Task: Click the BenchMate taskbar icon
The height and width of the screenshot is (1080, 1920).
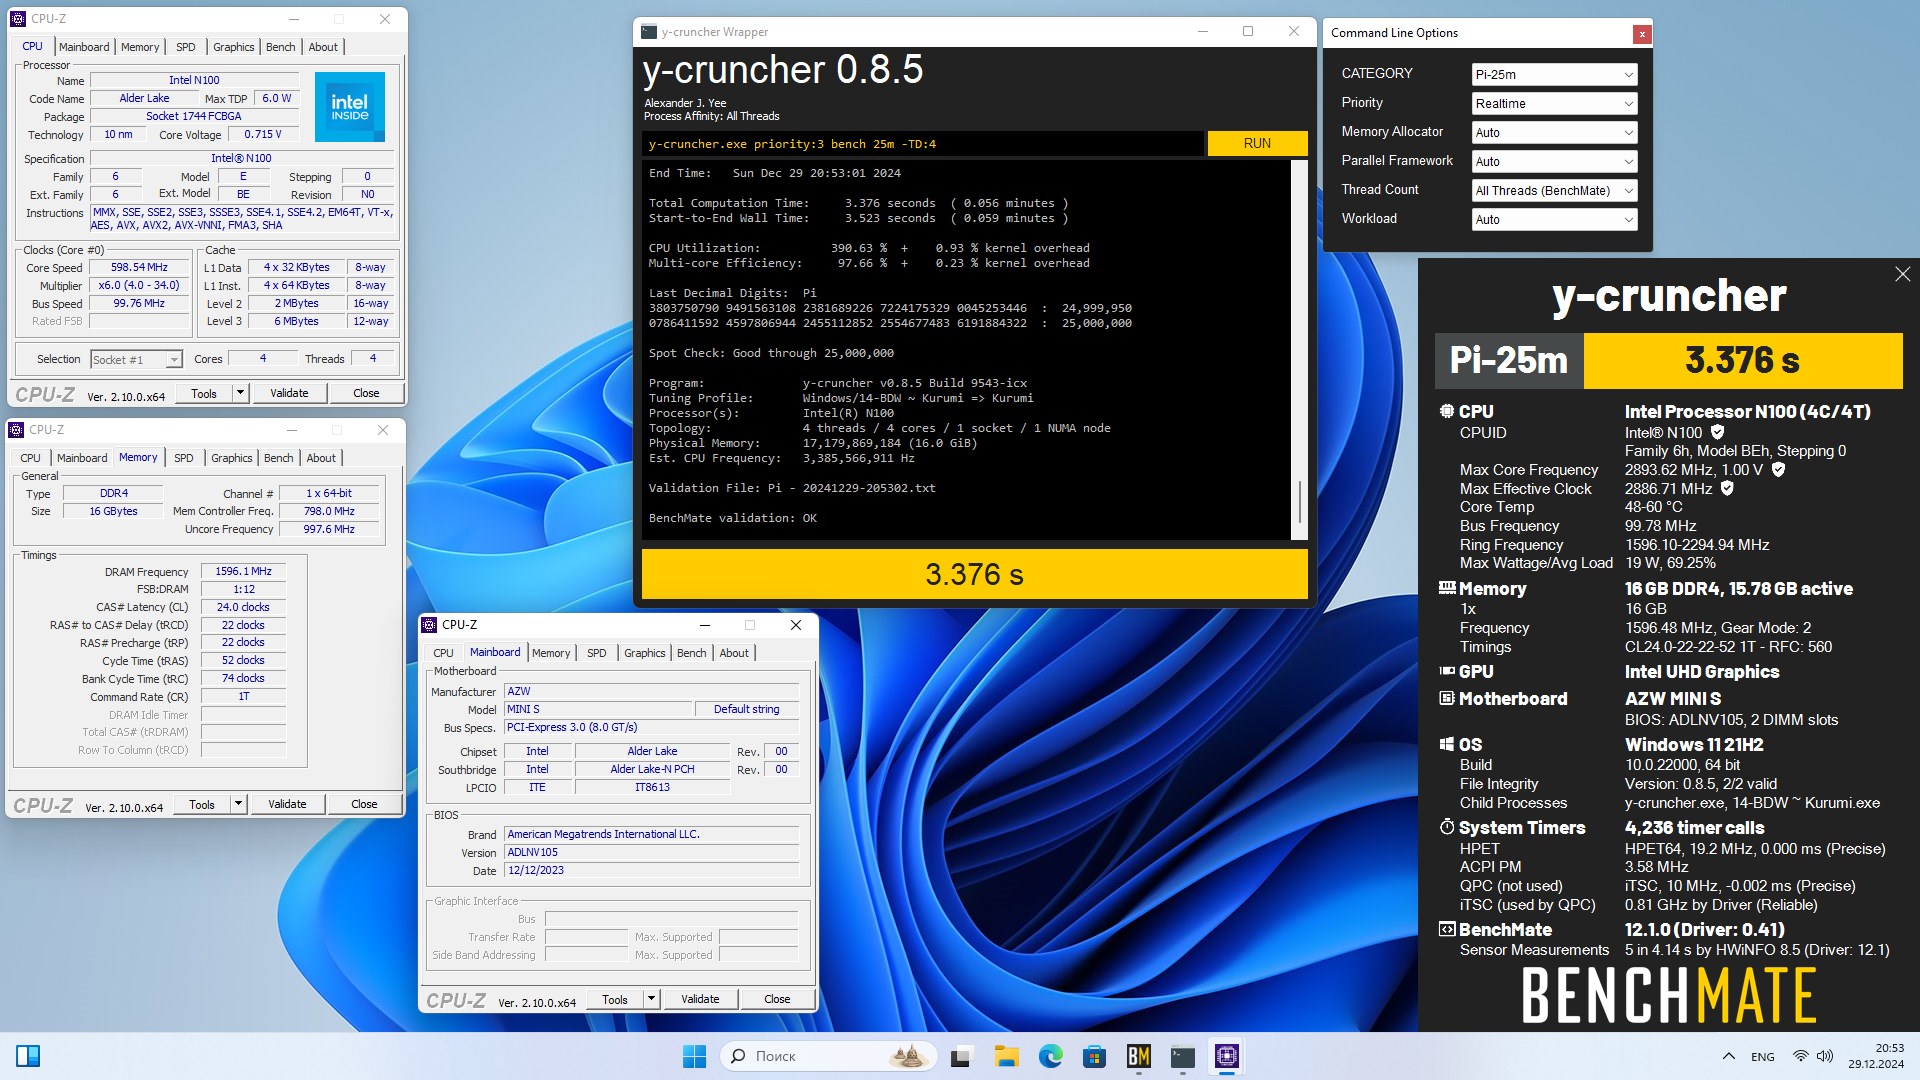Action: pos(1138,1056)
